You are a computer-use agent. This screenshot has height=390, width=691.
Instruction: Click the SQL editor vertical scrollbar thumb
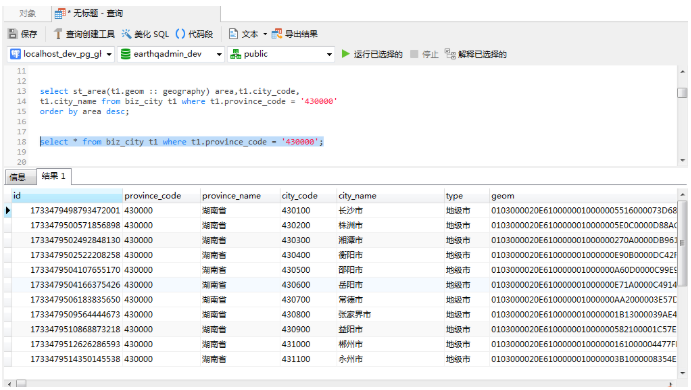tap(682, 93)
